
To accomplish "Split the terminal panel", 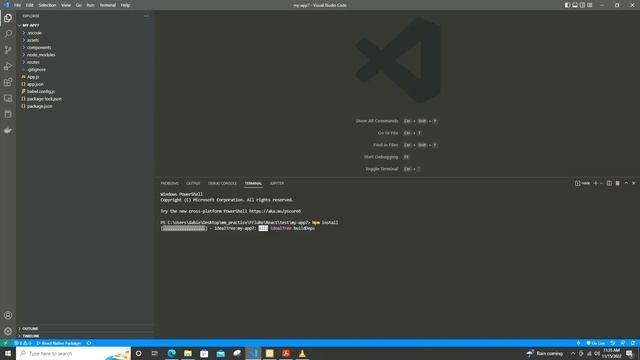I will click(x=609, y=184).
